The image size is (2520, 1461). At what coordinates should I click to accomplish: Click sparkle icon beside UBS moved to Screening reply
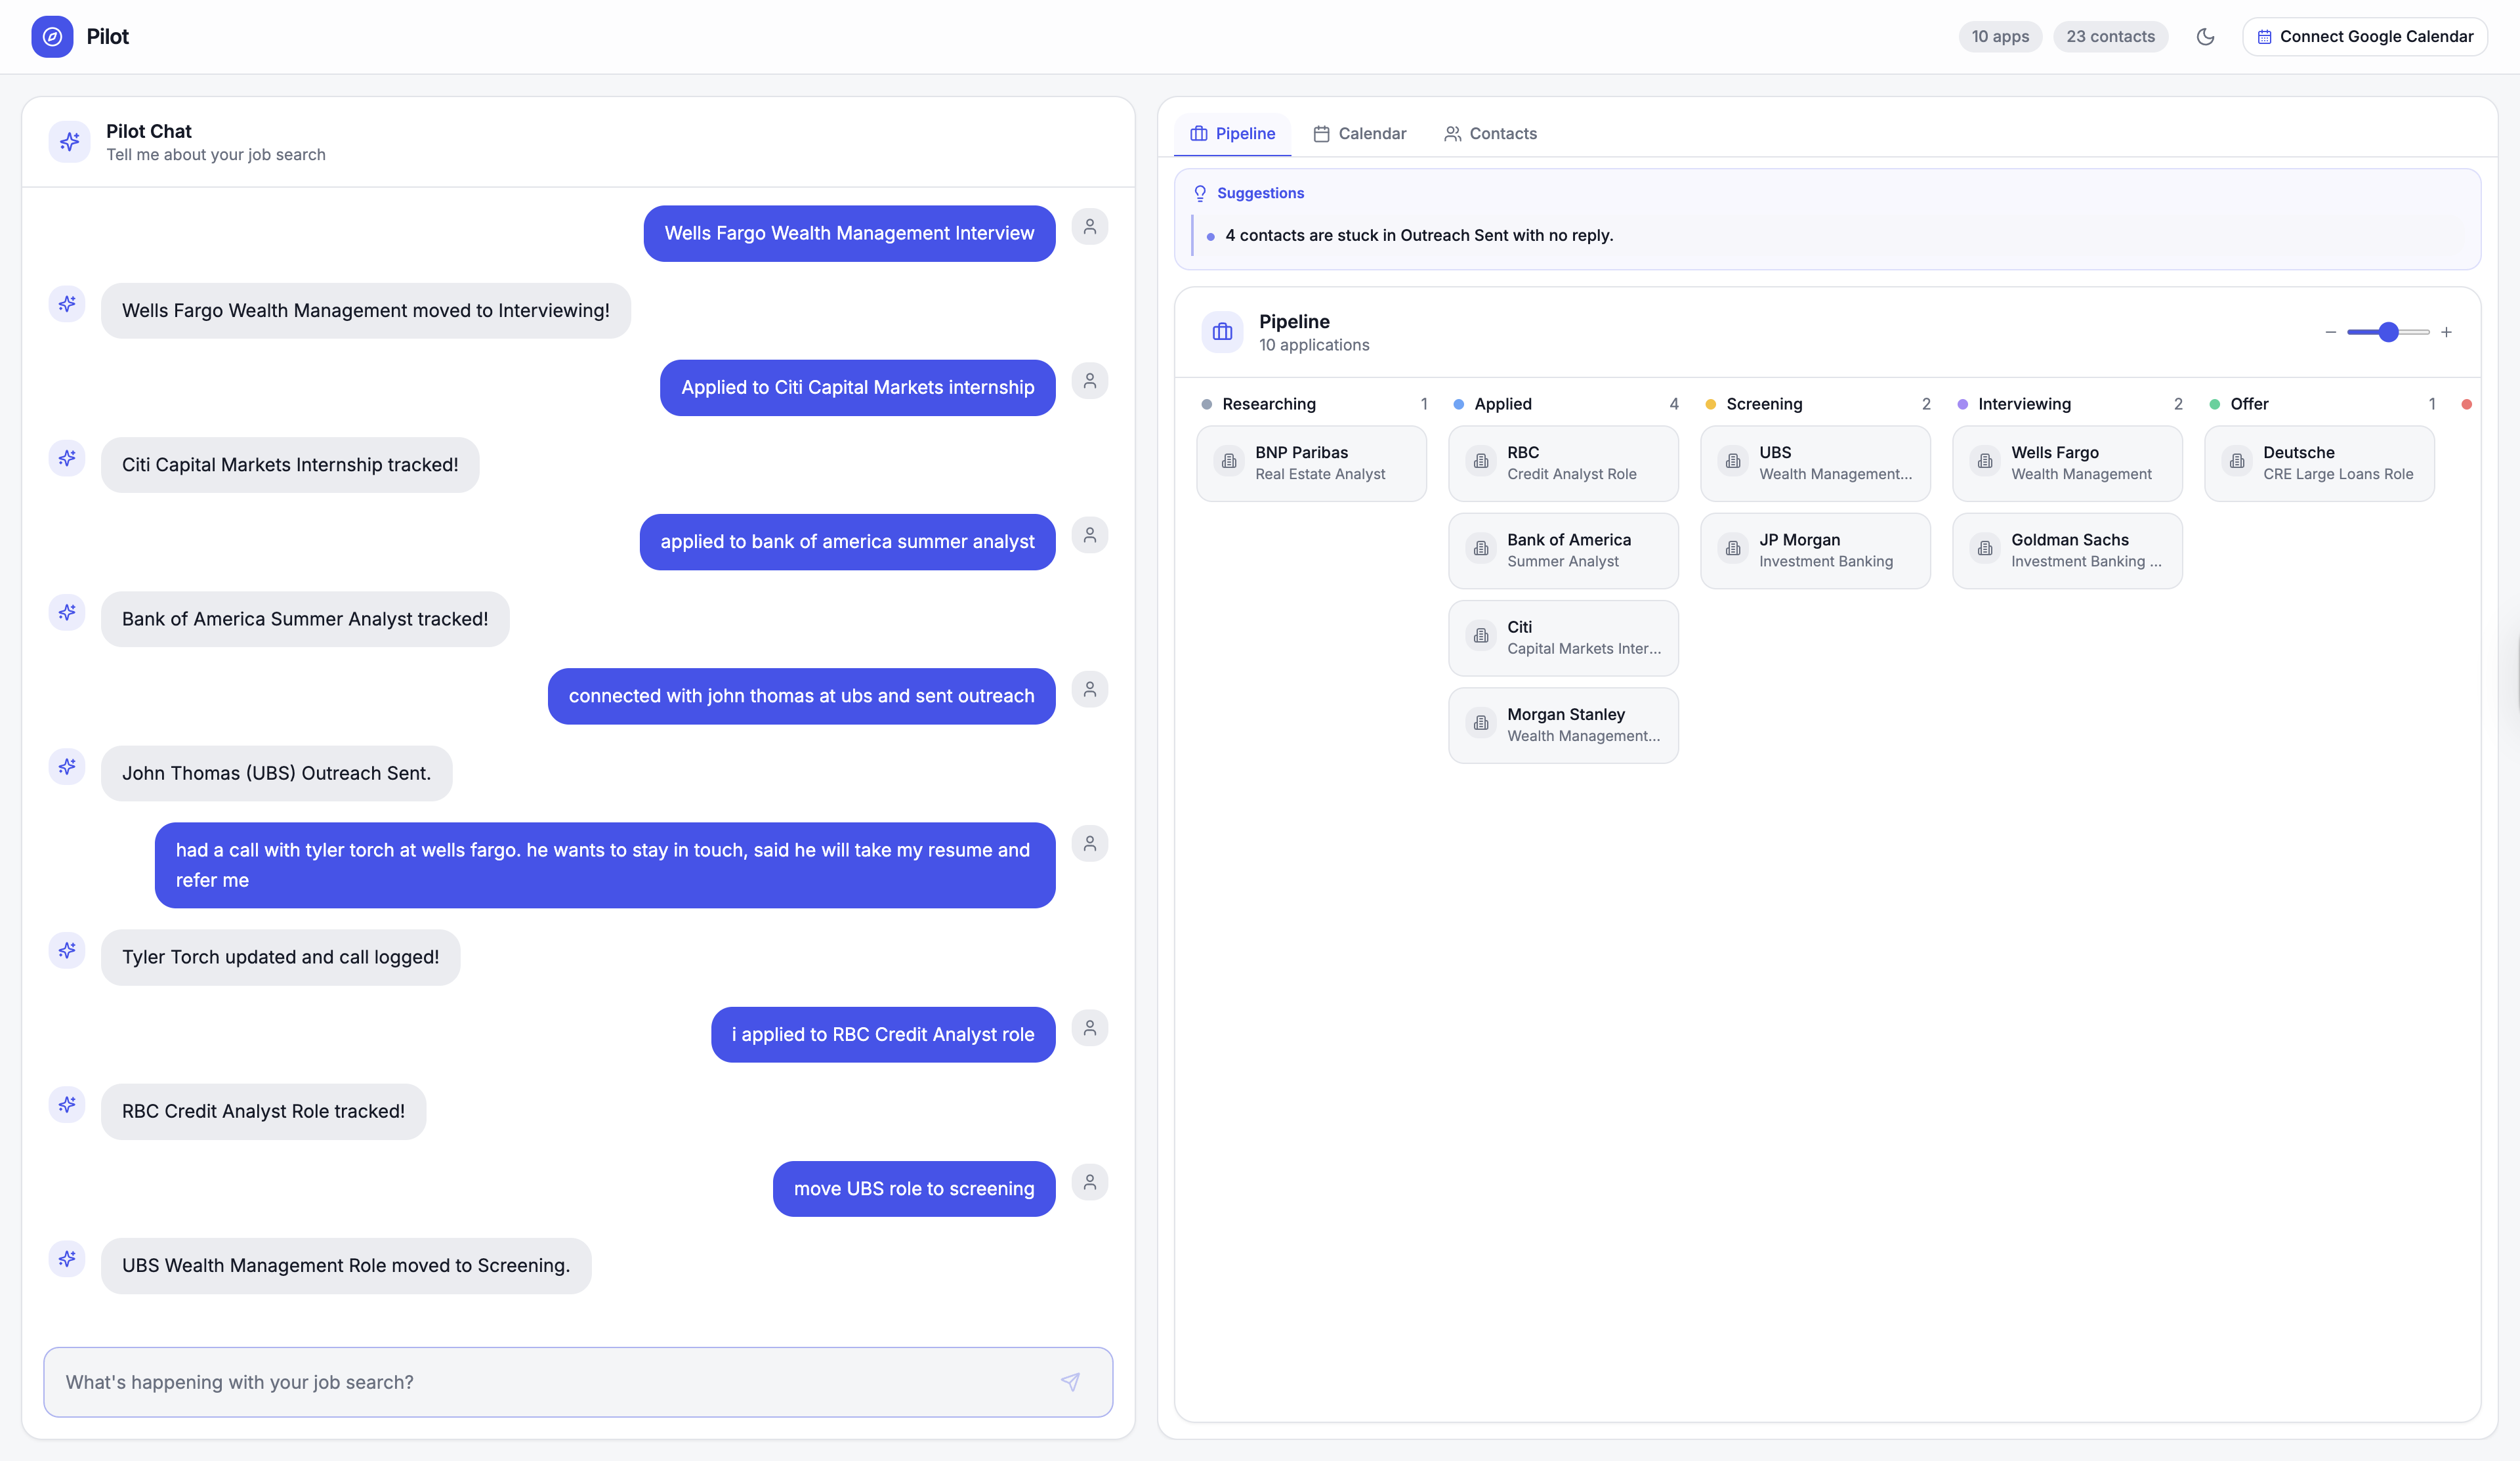67,1258
